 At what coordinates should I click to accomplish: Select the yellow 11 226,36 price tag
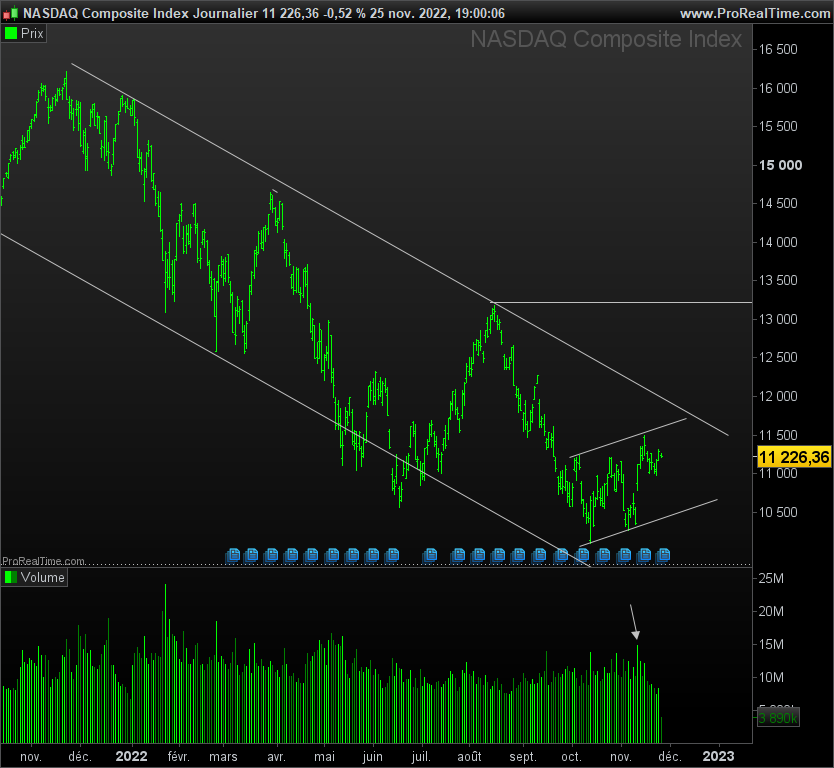pyautogui.click(x=794, y=457)
